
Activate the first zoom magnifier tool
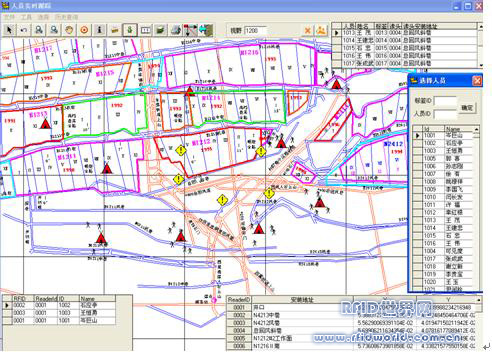[39, 30]
